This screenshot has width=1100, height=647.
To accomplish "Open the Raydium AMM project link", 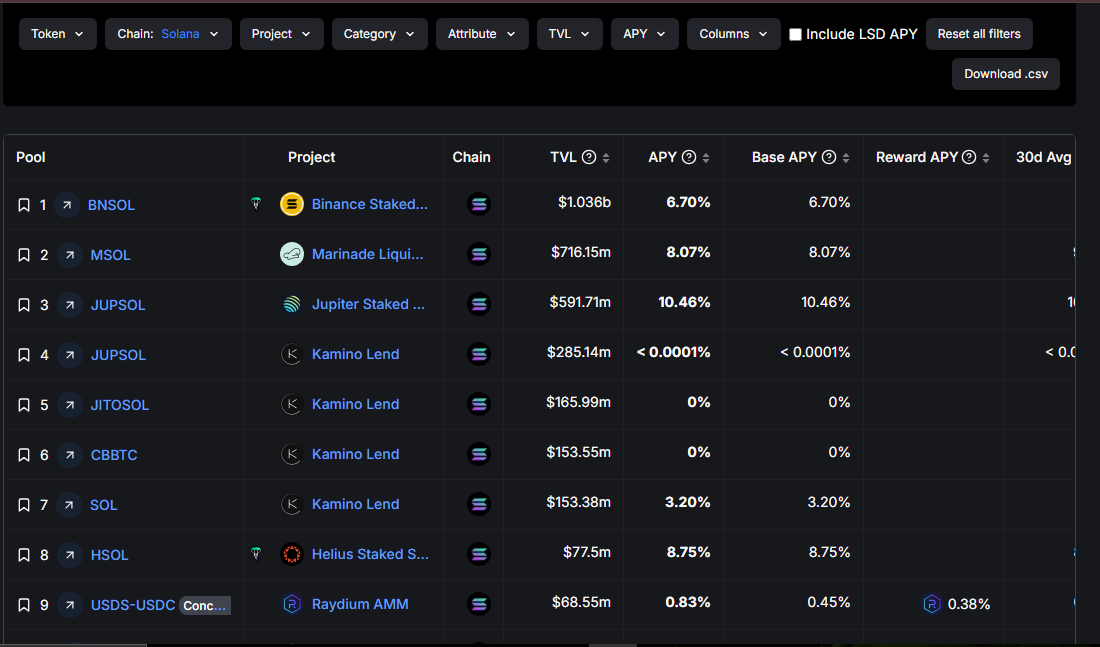I will pyautogui.click(x=360, y=604).
